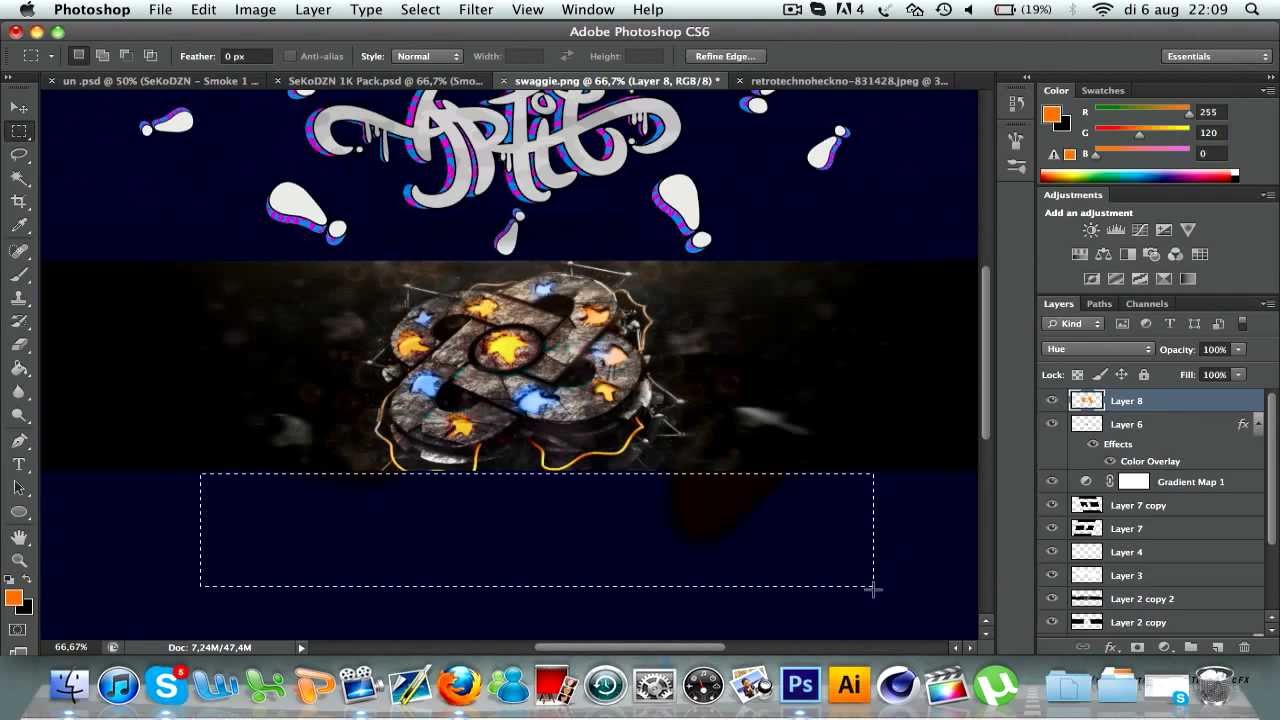Hide Gradient Map 1 layer

pos(1051,481)
